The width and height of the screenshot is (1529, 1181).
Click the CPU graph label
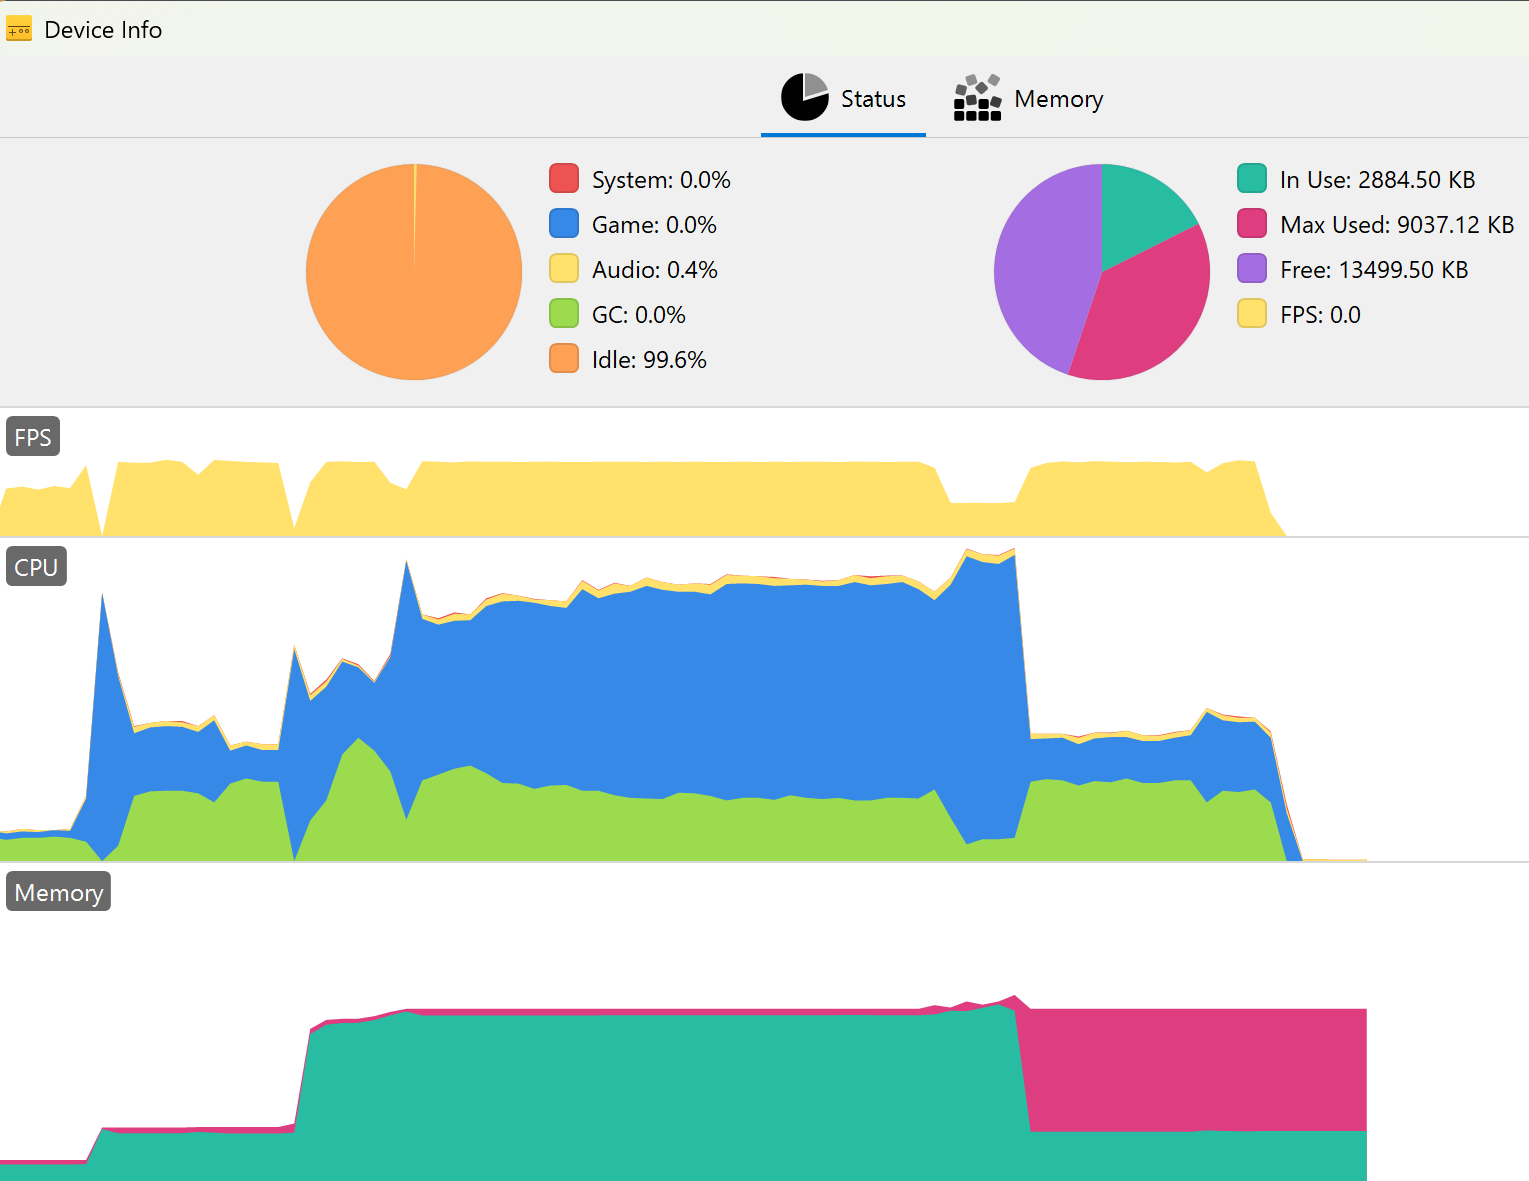(36, 567)
